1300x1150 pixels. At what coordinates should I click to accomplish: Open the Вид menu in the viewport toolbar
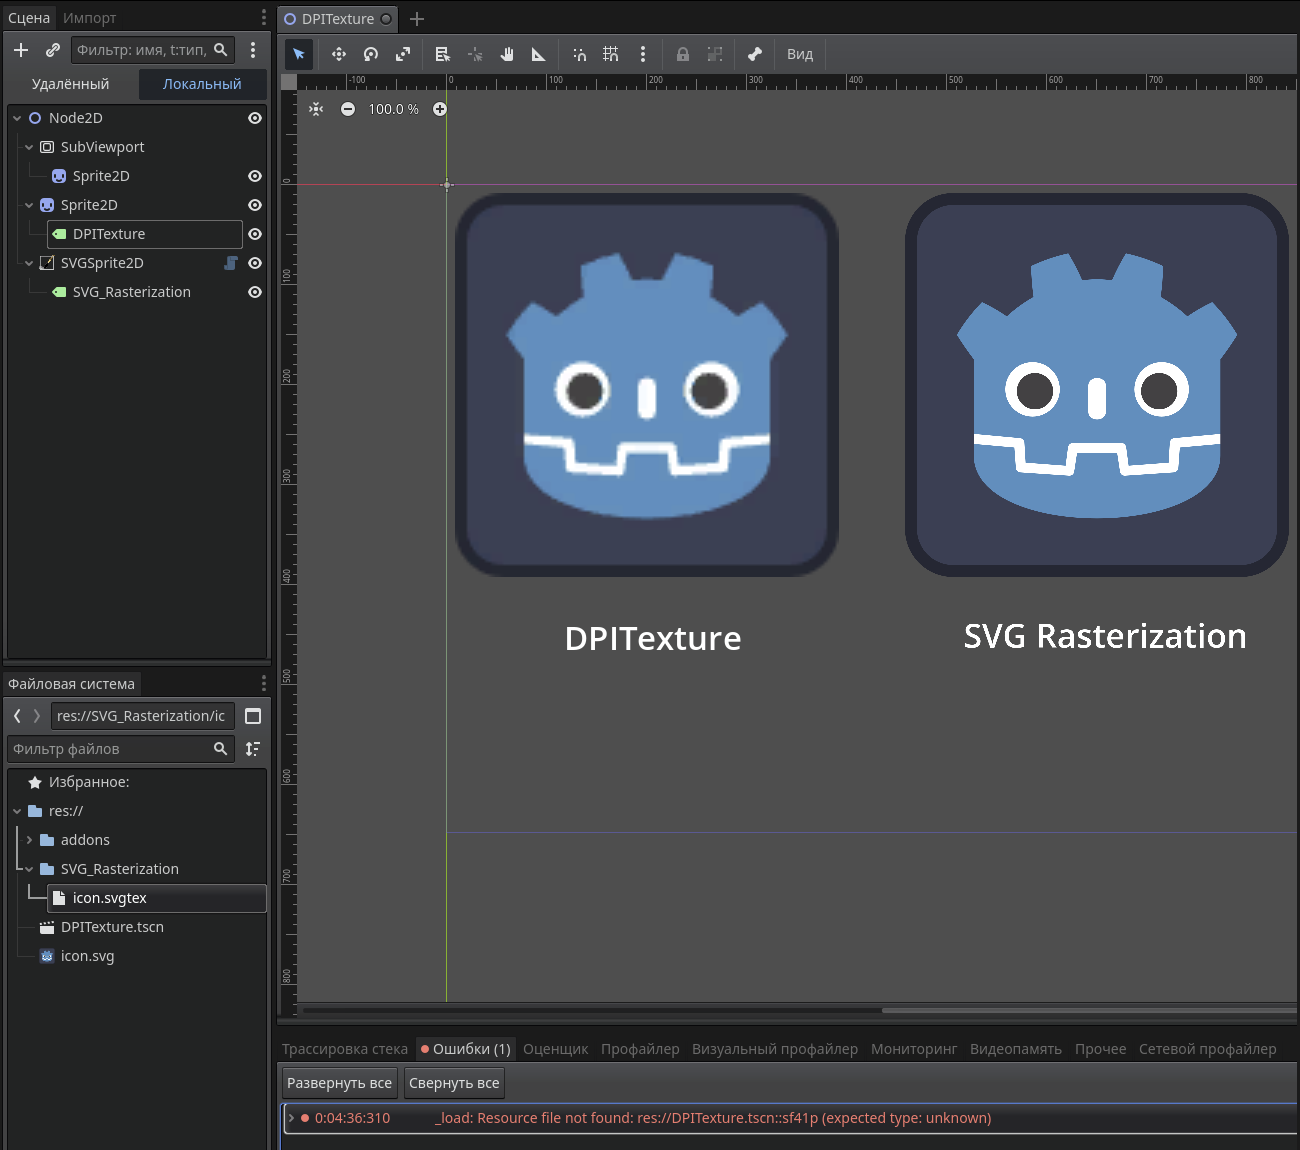pyautogui.click(x=799, y=54)
